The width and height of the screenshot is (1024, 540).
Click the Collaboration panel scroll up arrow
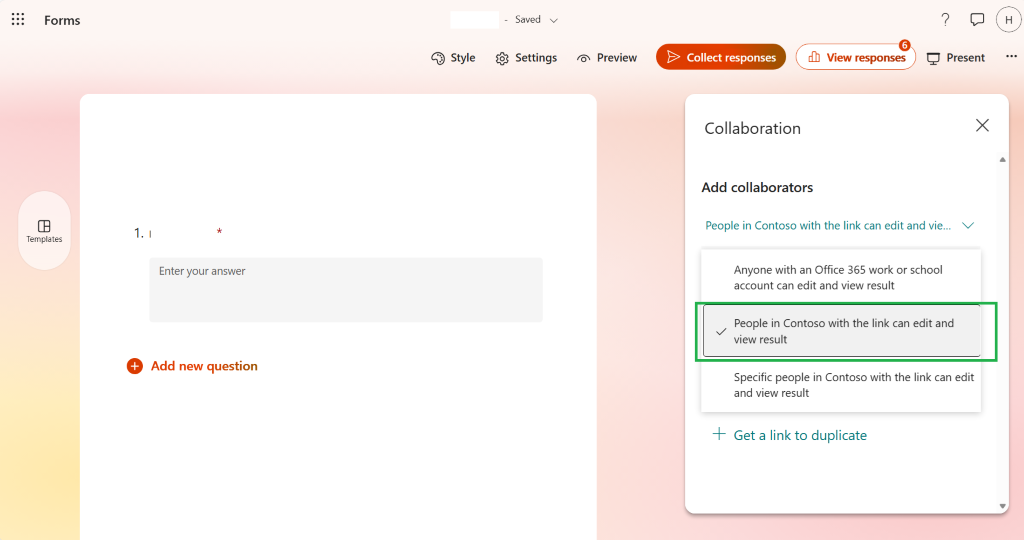(1002, 159)
